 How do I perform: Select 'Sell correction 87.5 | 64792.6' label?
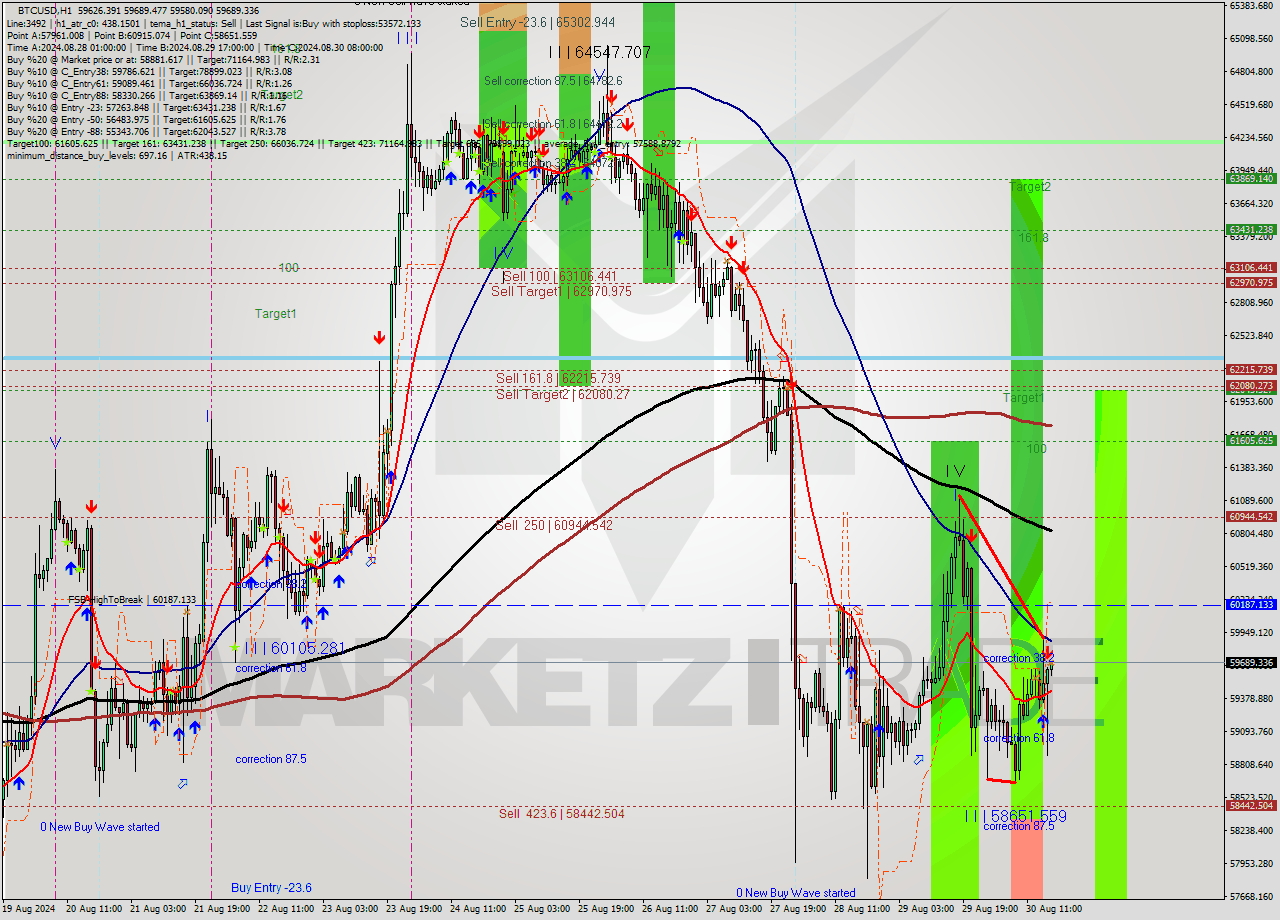(553, 81)
